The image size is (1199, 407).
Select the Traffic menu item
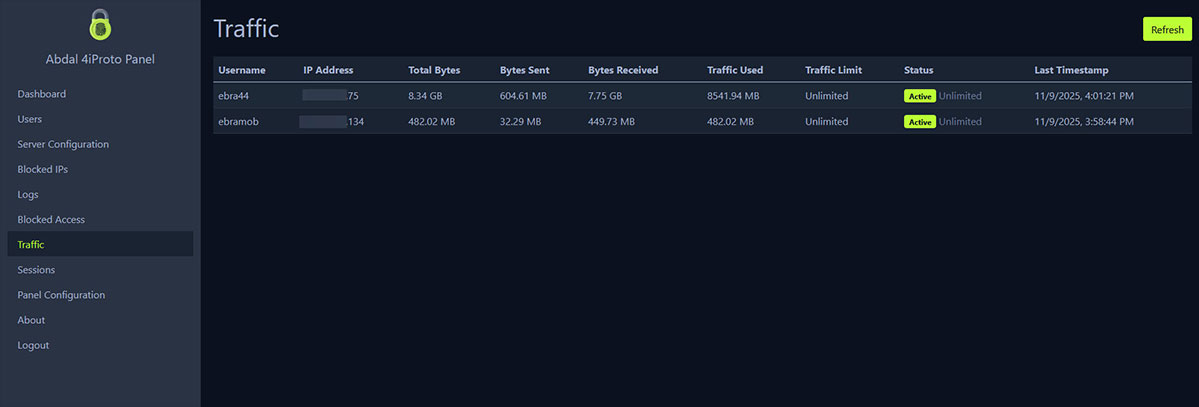click(100, 245)
